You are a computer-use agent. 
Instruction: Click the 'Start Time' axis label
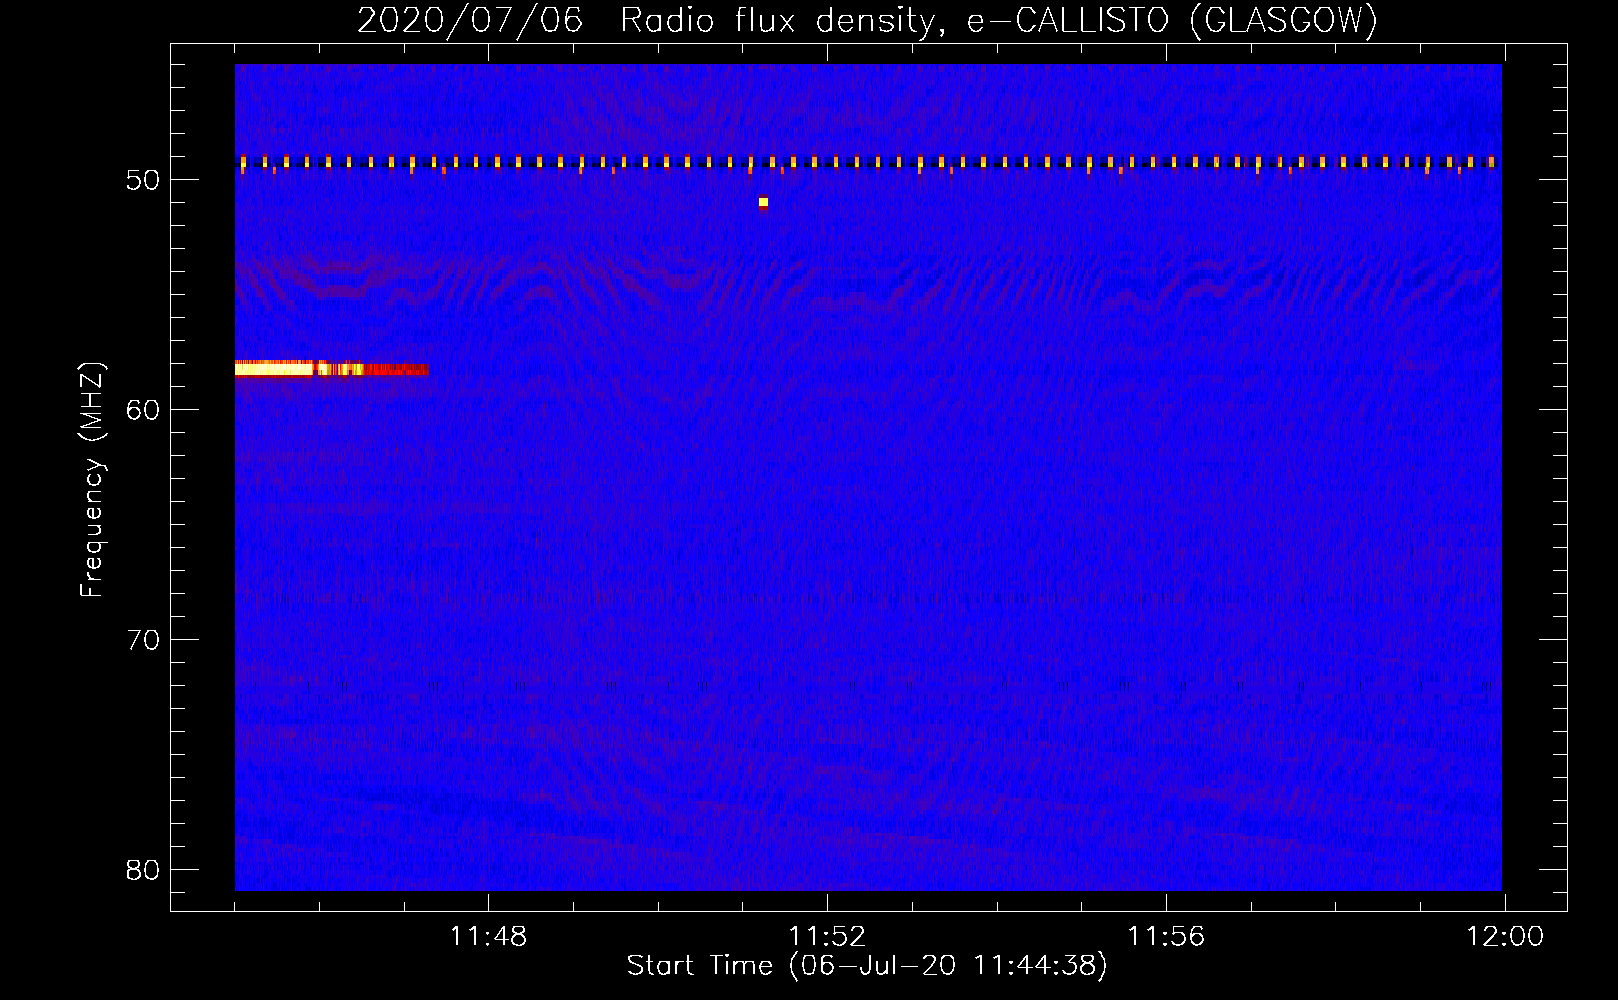(867, 966)
